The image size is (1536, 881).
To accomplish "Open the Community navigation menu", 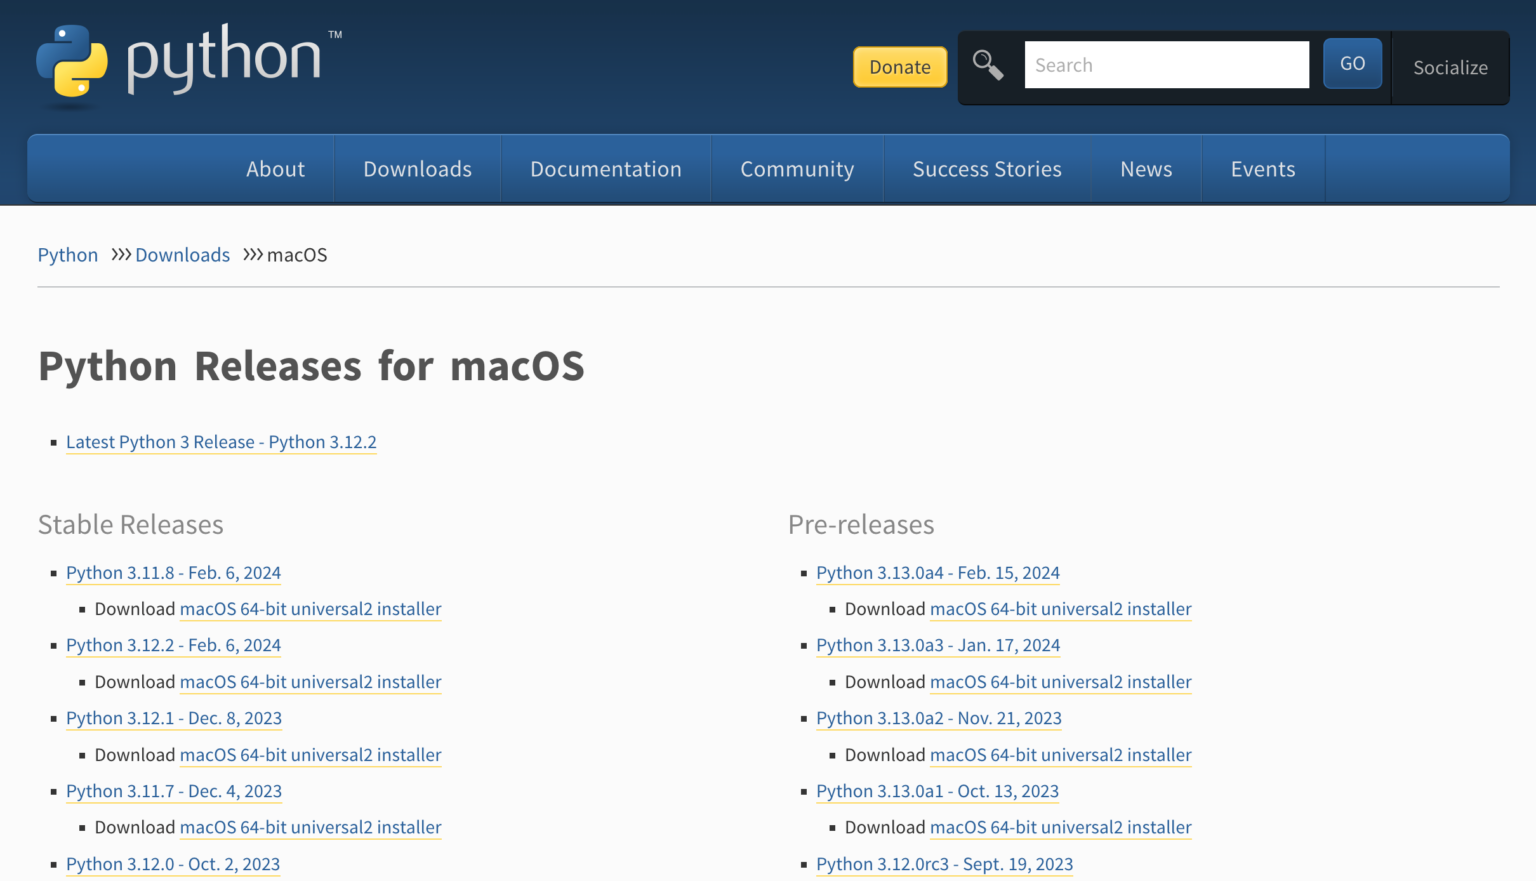I will (796, 168).
